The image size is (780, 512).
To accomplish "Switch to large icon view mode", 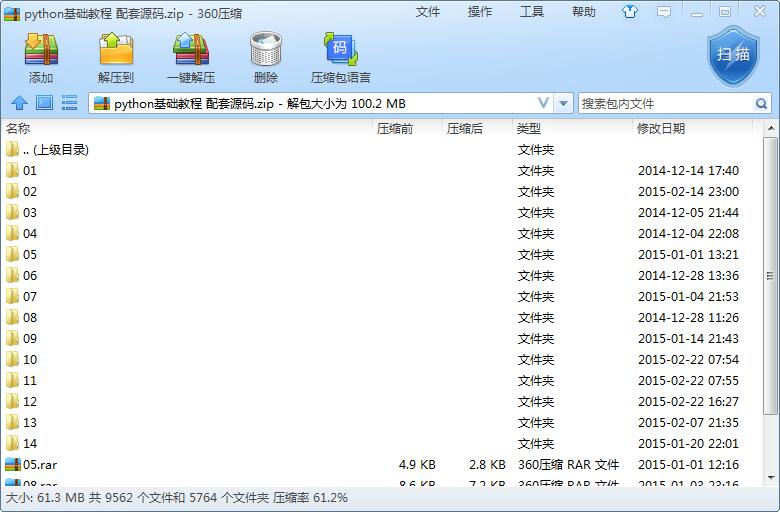I will tap(44, 103).
